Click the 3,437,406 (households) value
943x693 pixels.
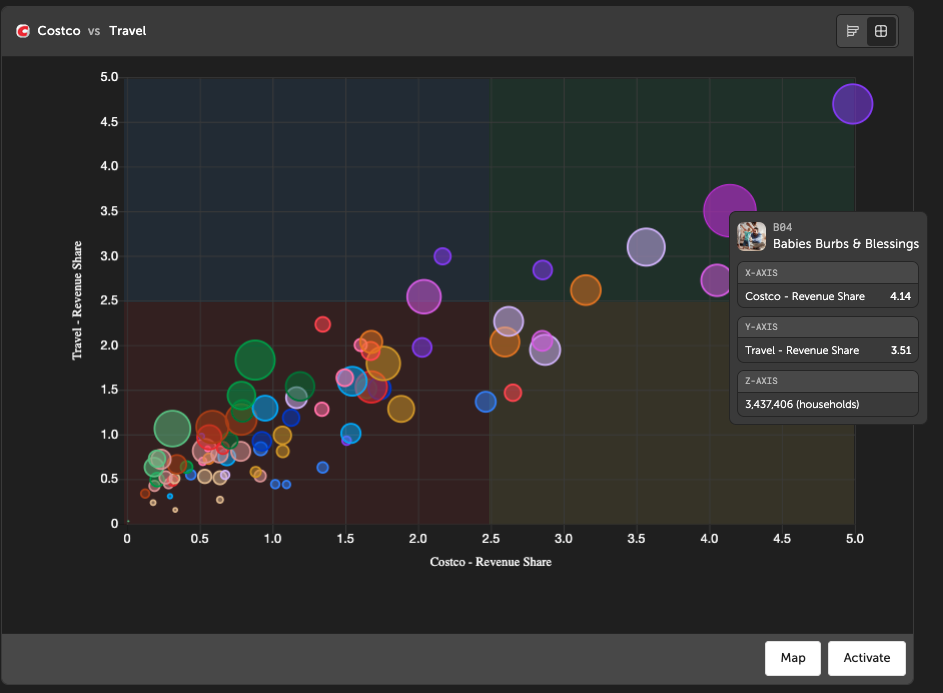tap(802, 404)
